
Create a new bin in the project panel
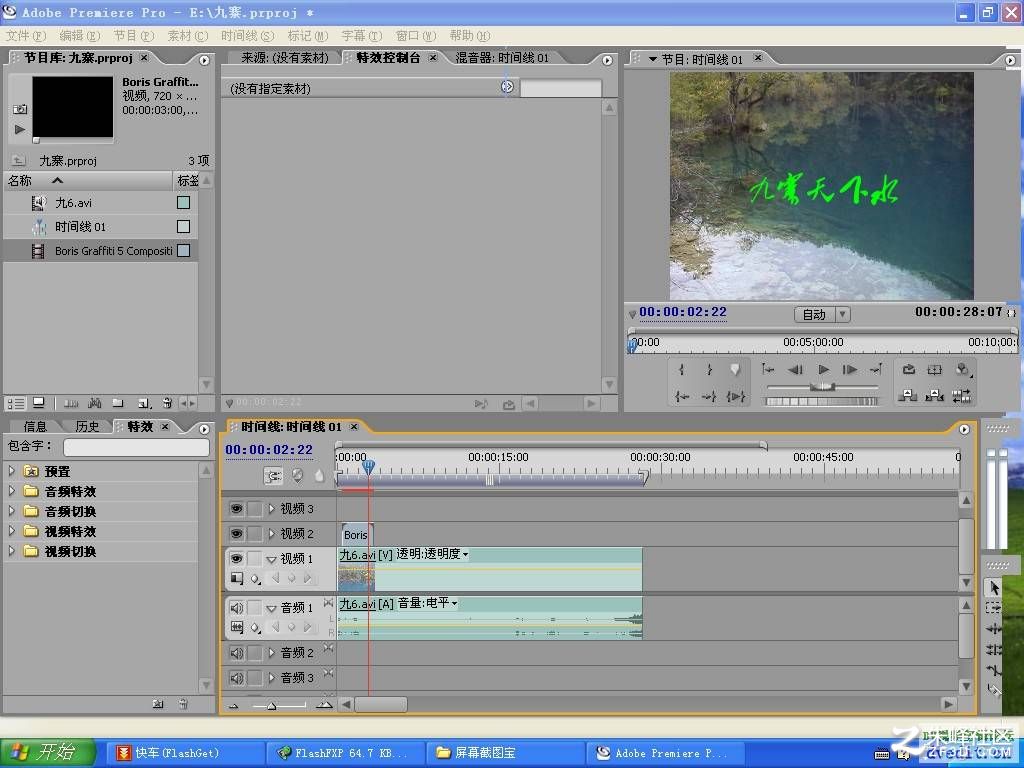118,403
